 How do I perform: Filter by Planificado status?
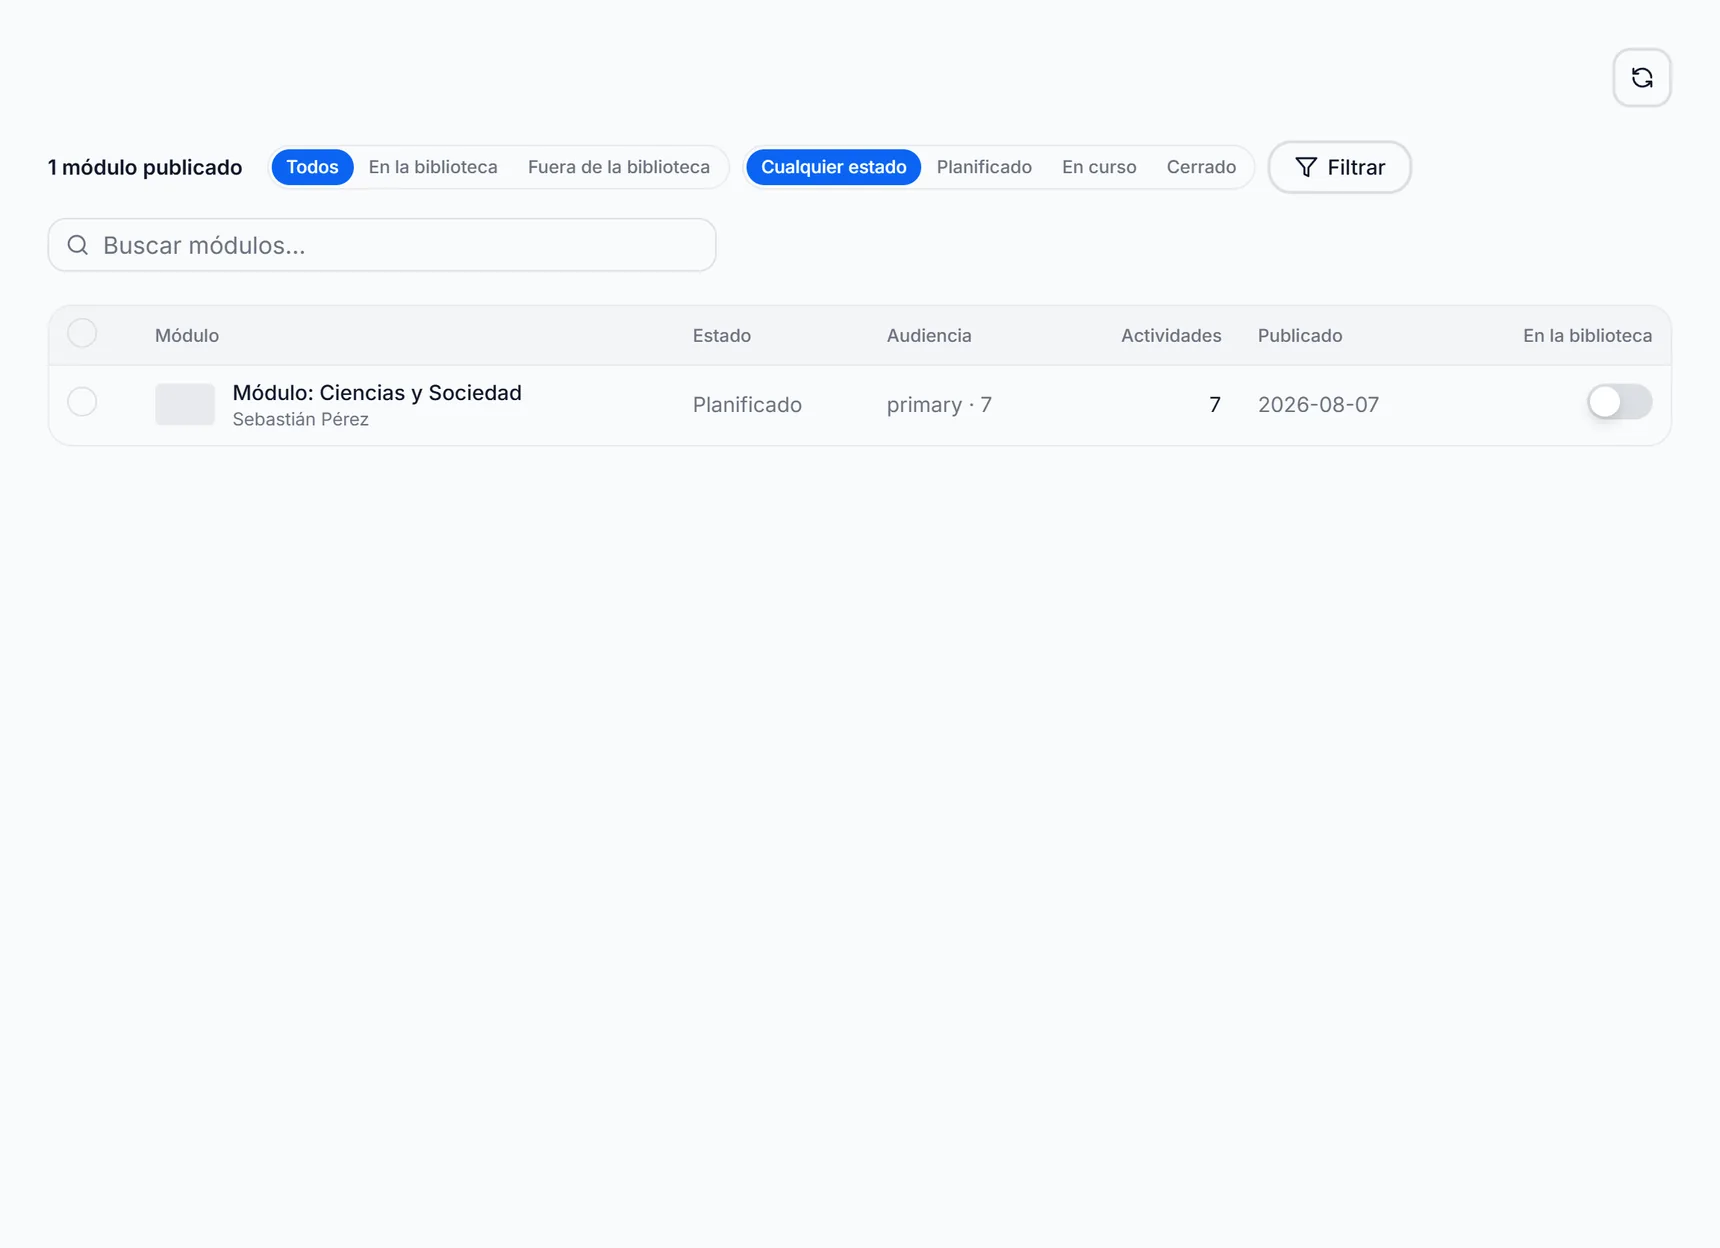tap(984, 167)
